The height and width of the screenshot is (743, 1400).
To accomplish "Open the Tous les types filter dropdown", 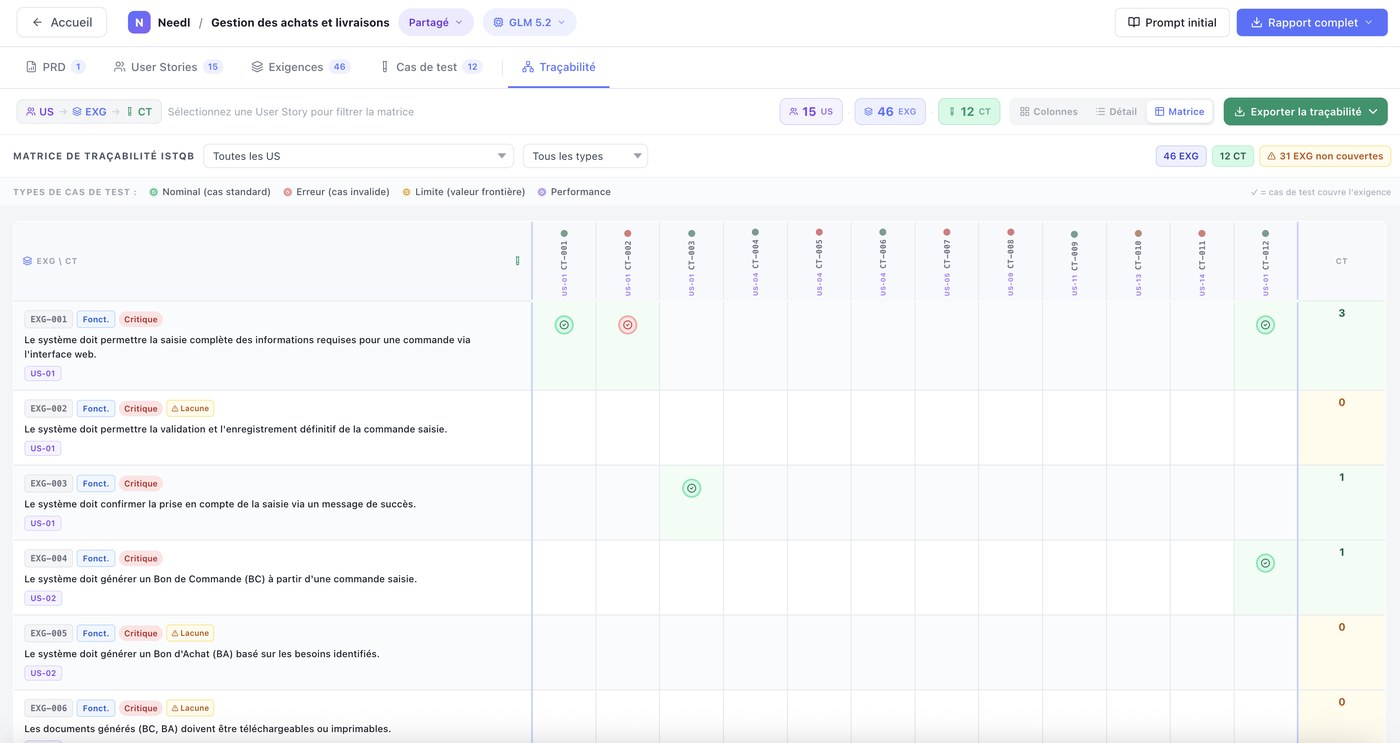I will coord(585,156).
